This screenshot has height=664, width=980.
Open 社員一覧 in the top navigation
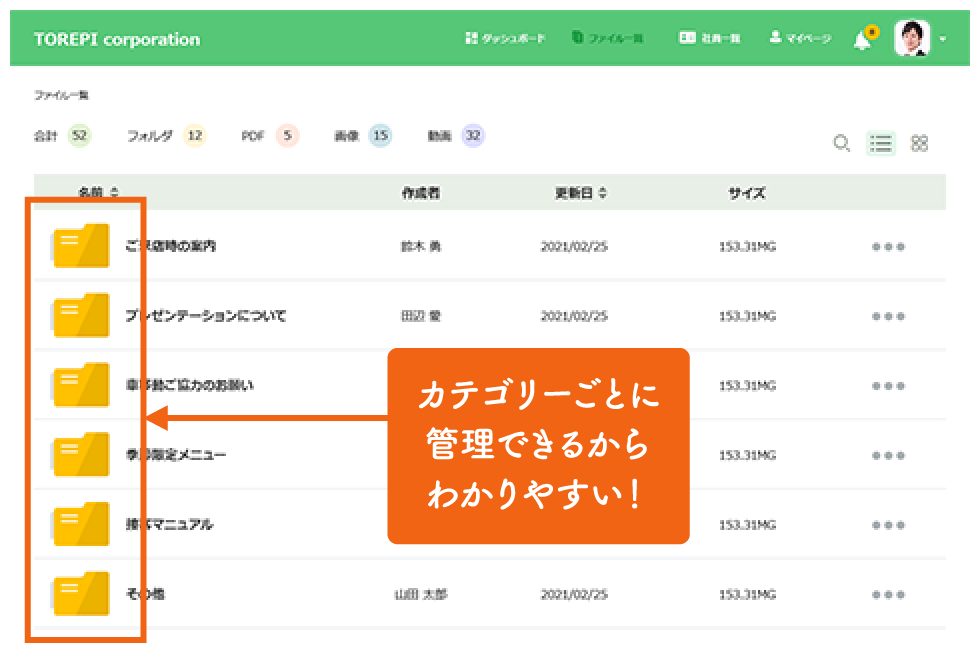point(709,39)
